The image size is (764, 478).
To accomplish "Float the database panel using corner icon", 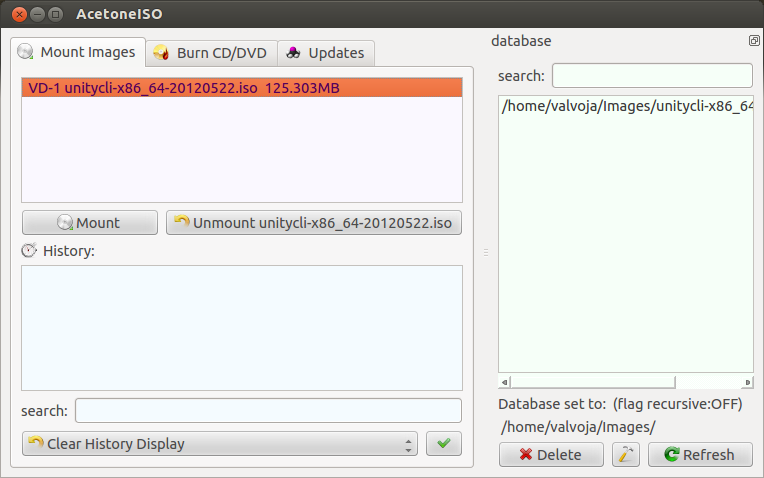I will point(754,41).
